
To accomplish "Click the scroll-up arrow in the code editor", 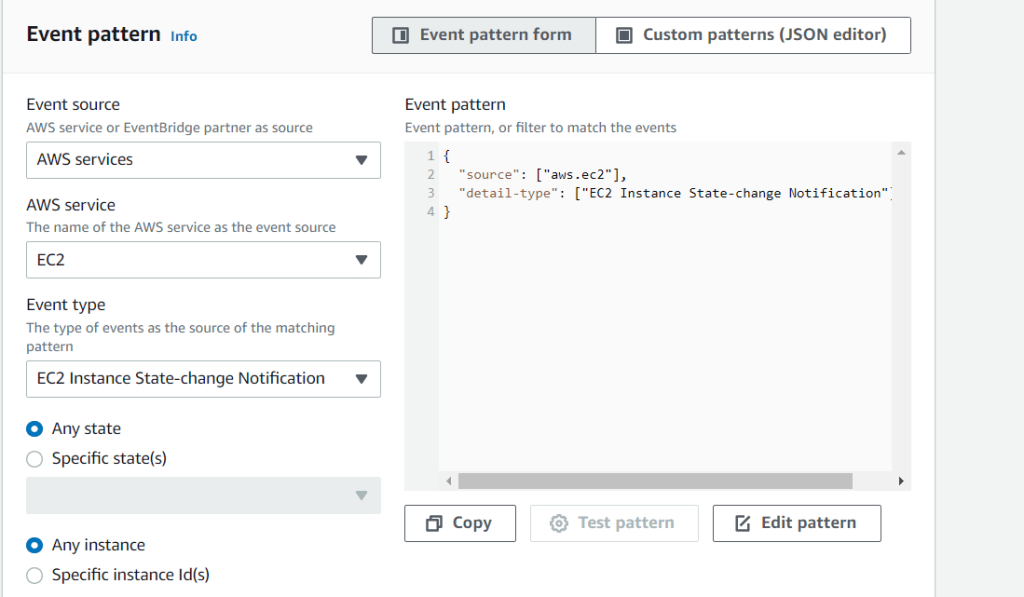I will 901,153.
